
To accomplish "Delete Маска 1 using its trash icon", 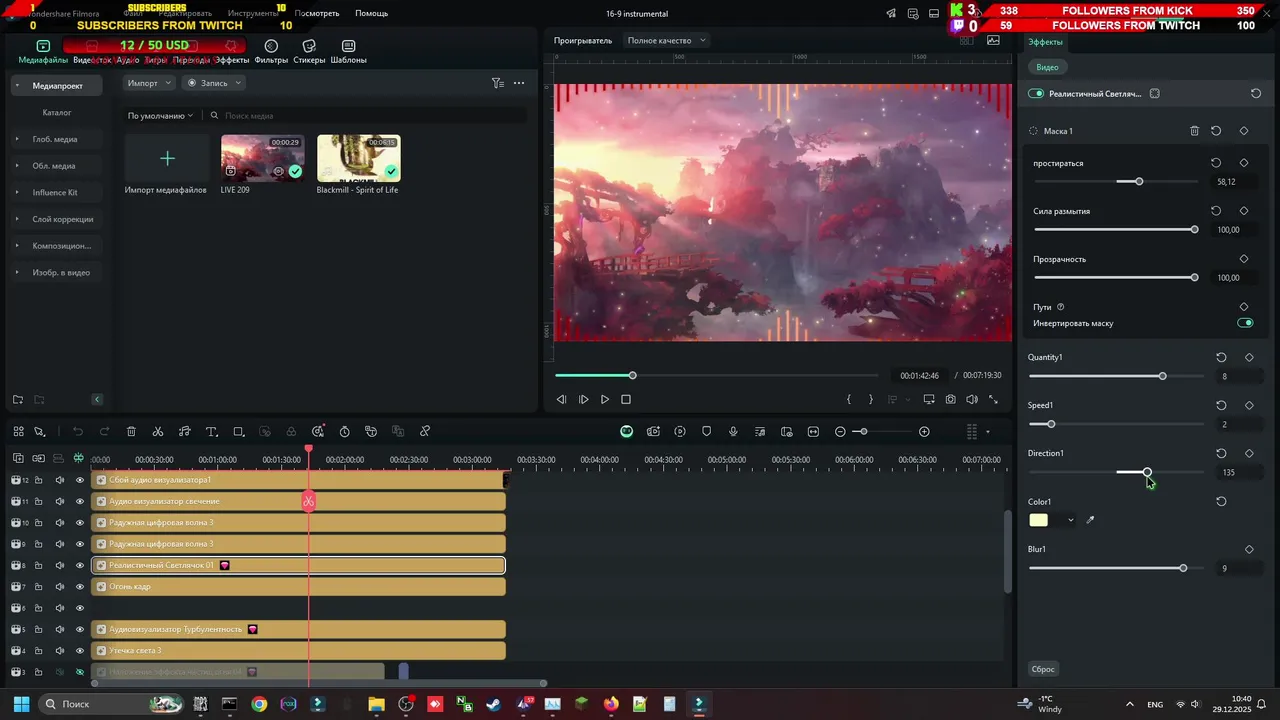I will [1194, 131].
